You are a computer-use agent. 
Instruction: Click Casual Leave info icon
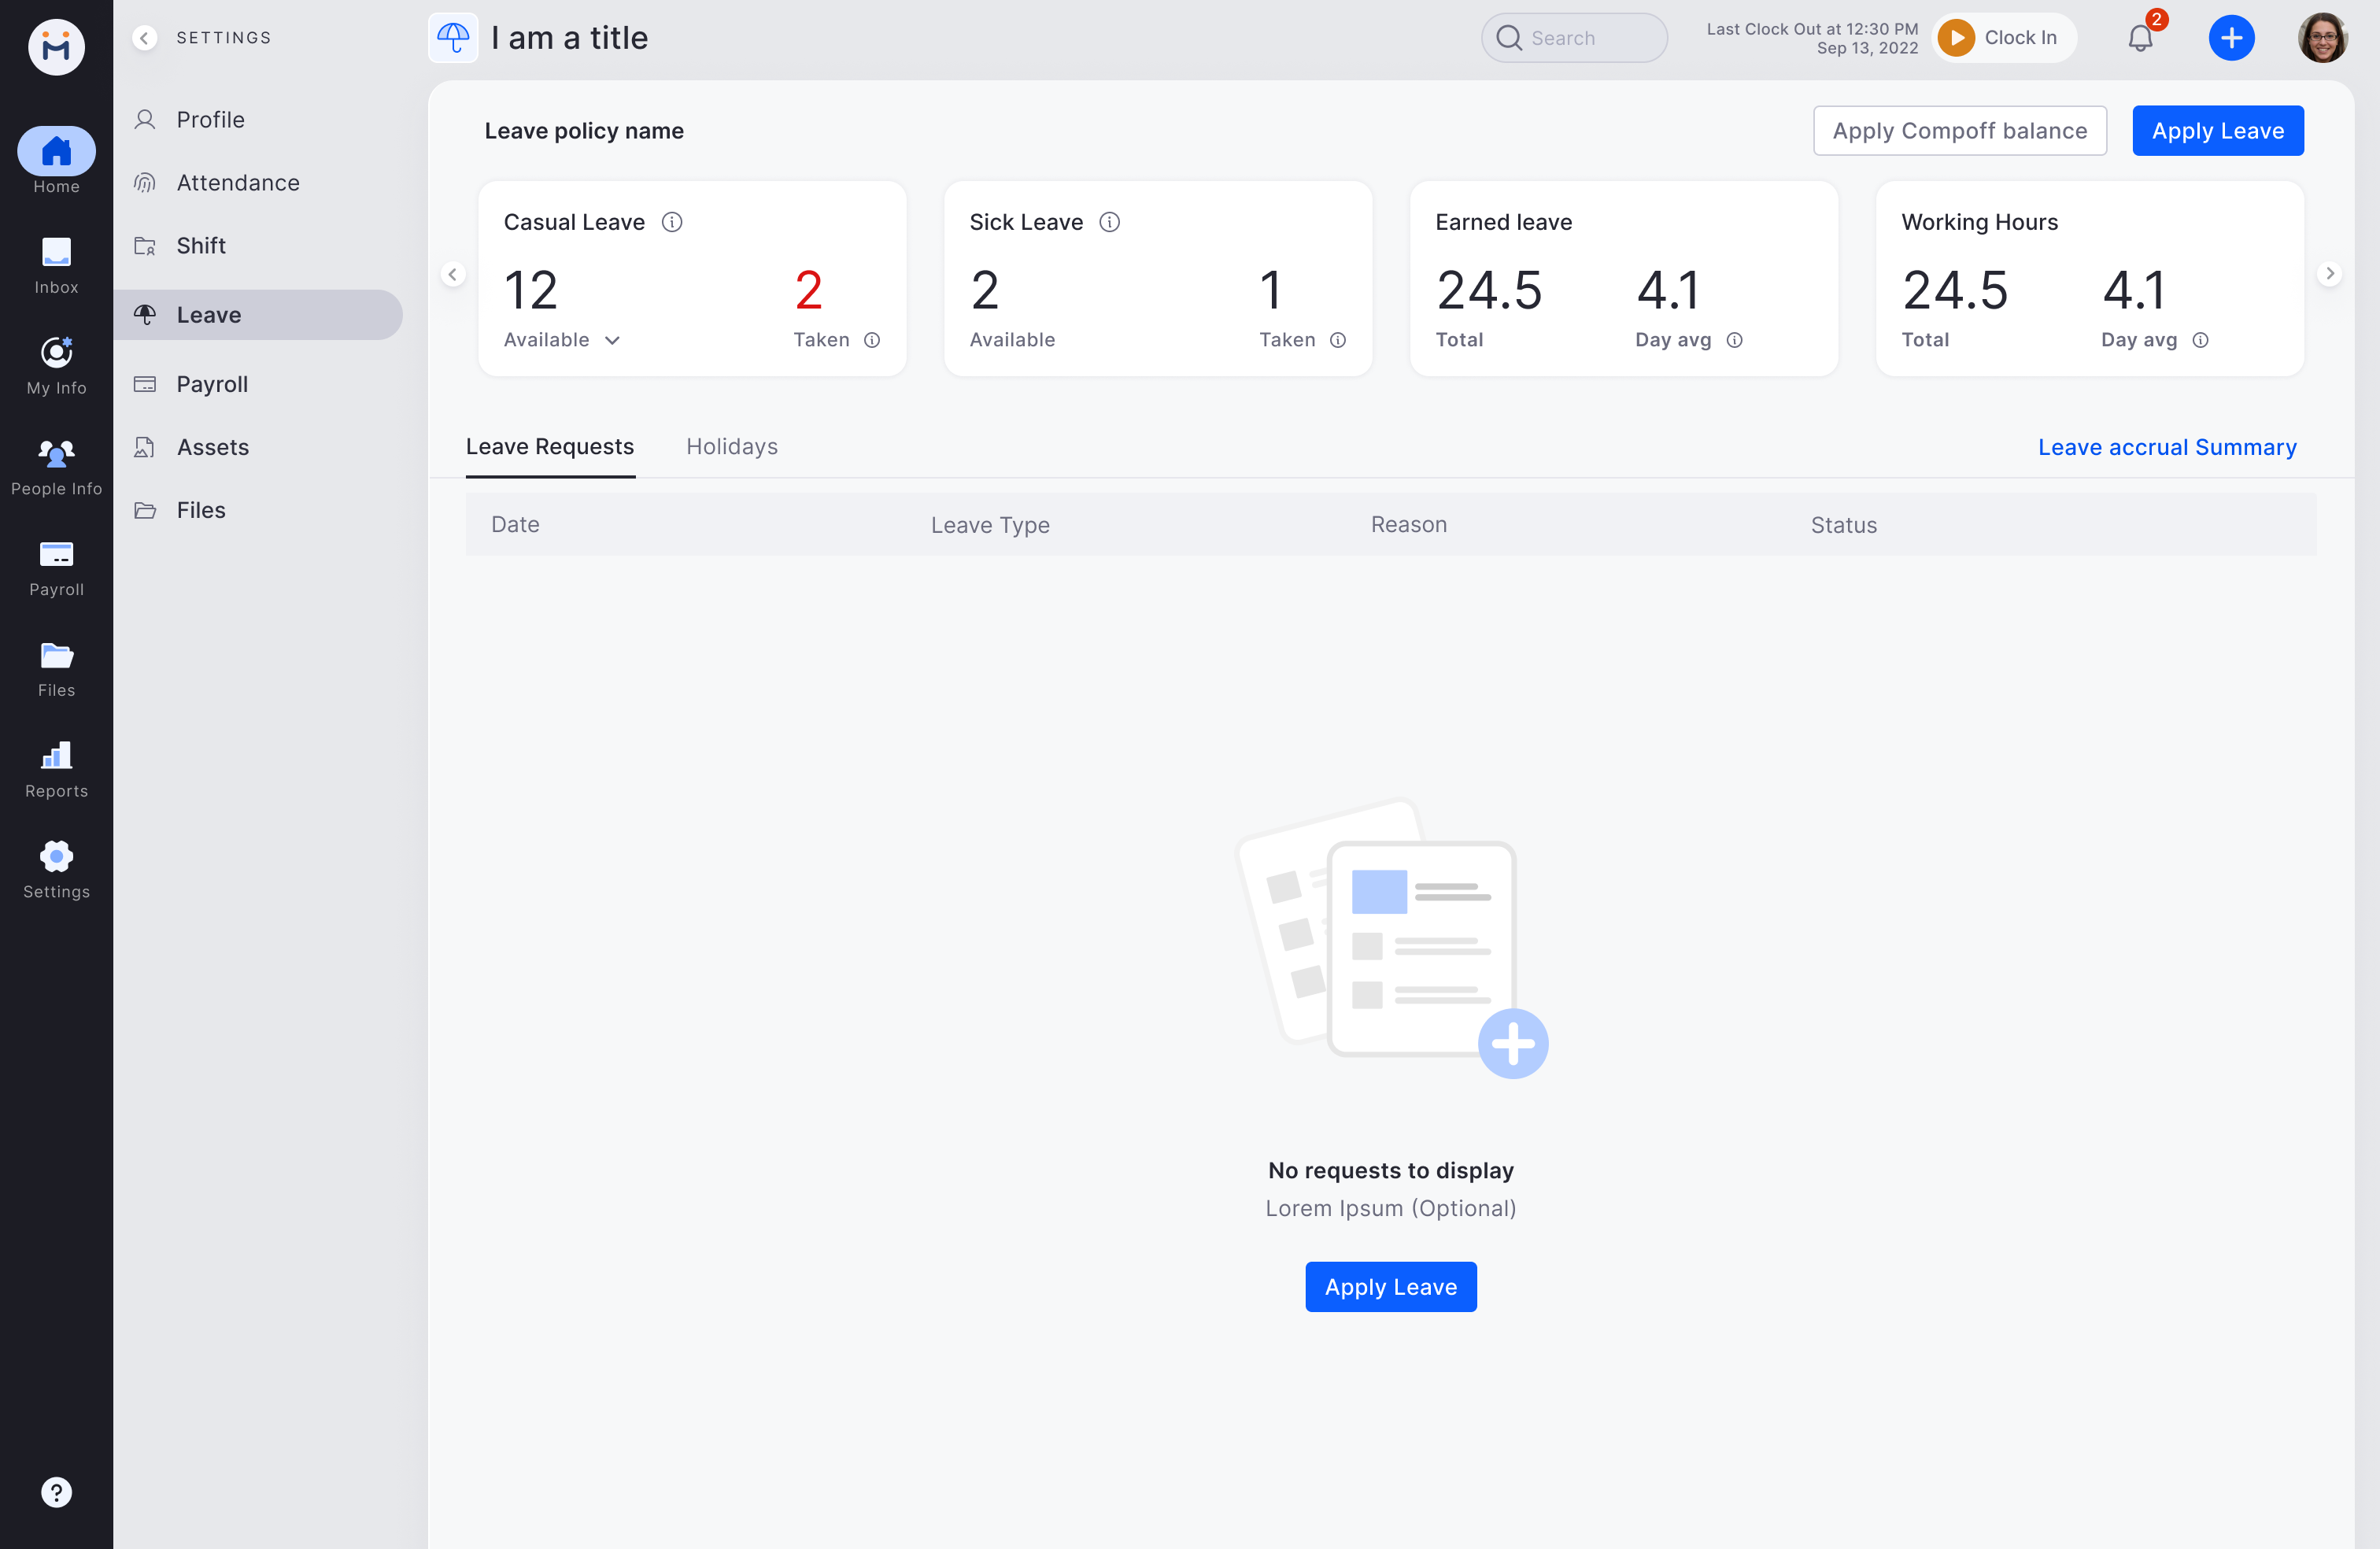(672, 222)
